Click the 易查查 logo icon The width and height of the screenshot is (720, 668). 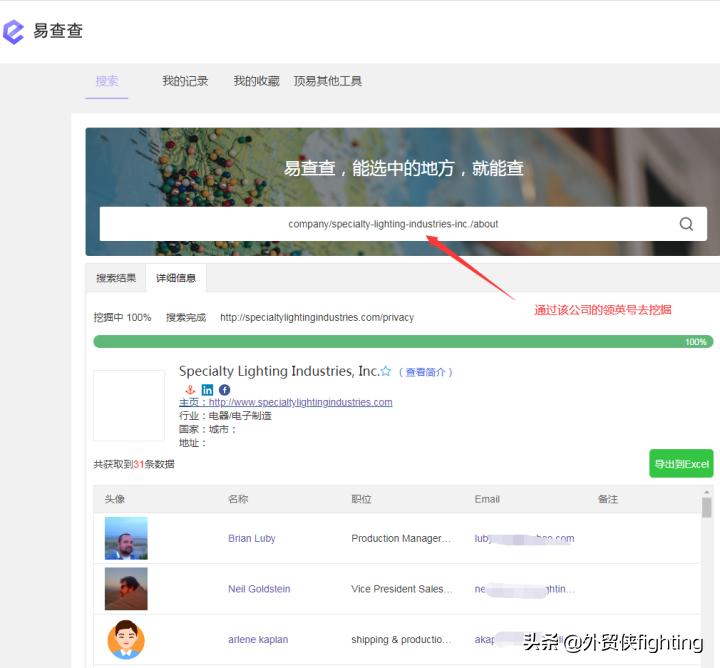[x=13, y=32]
